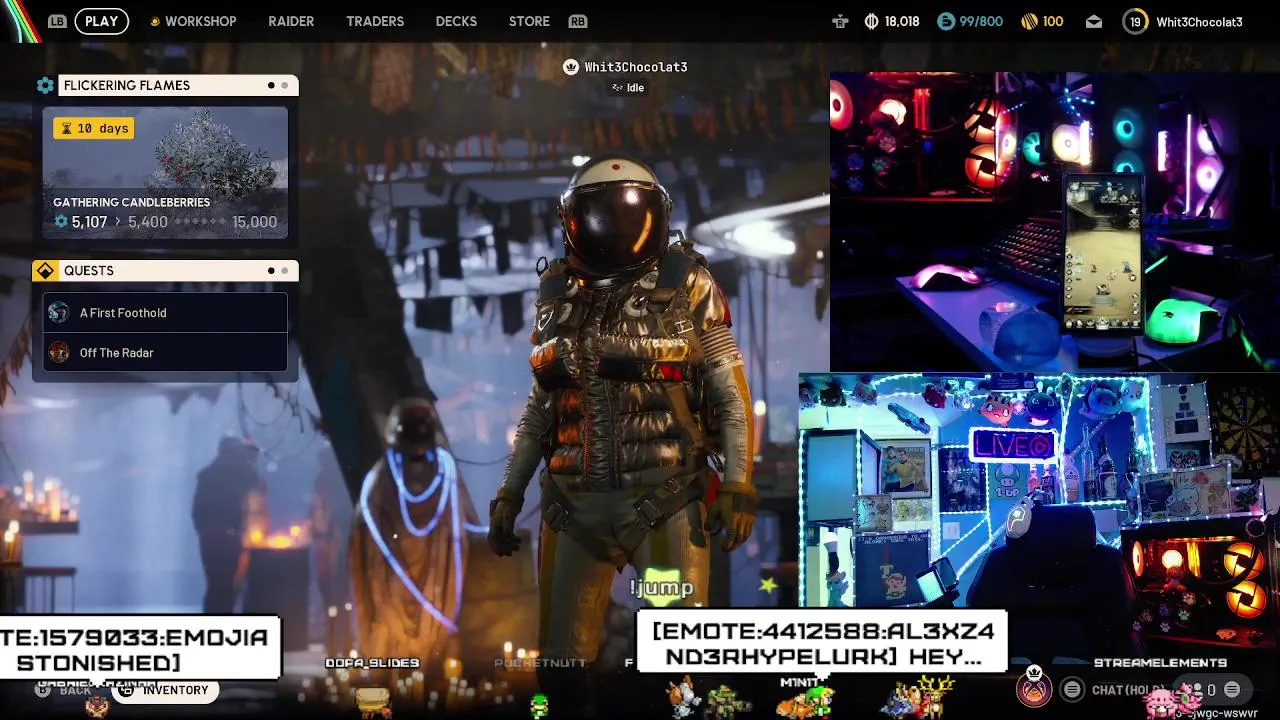1280x720 pixels.
Task: Click the gold striped currency icon beside 100
Action: click(1029, 21)
